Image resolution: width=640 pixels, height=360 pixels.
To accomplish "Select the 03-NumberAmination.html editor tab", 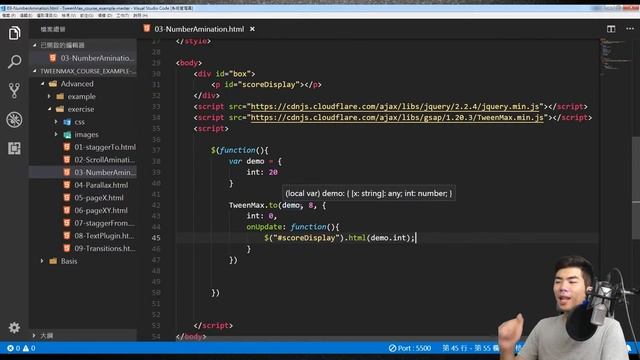I will [199, 29].
